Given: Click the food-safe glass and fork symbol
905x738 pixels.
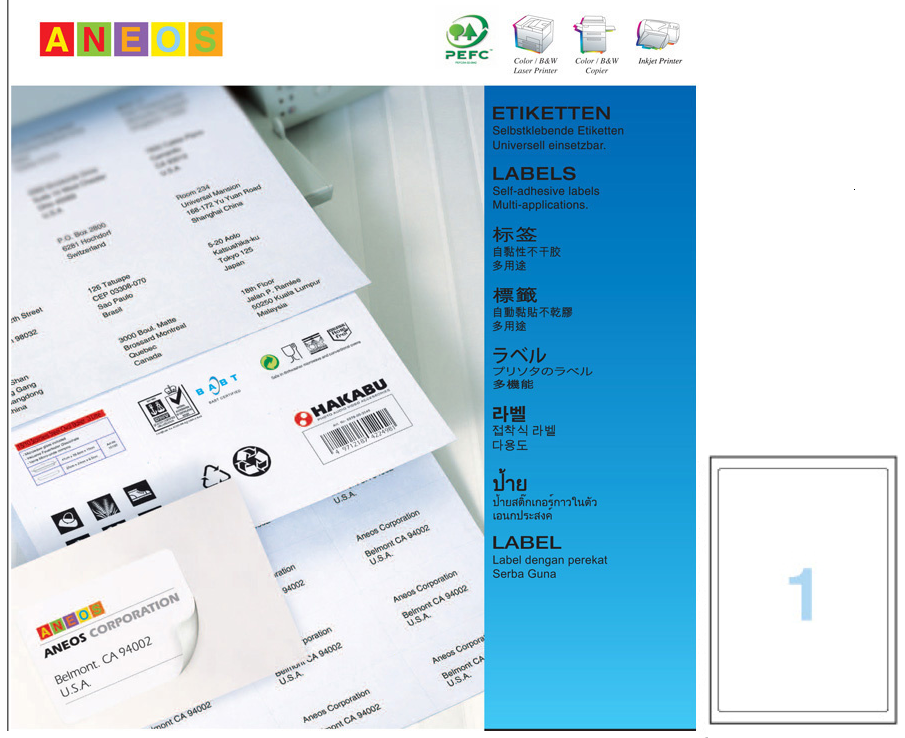Looking at the screenshot, I should [x=291, y=351].
